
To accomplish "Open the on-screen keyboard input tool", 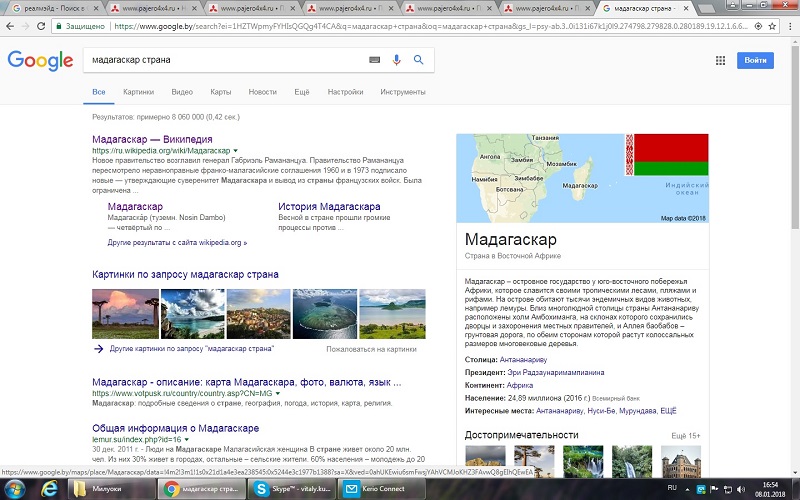I will [375, 60].
